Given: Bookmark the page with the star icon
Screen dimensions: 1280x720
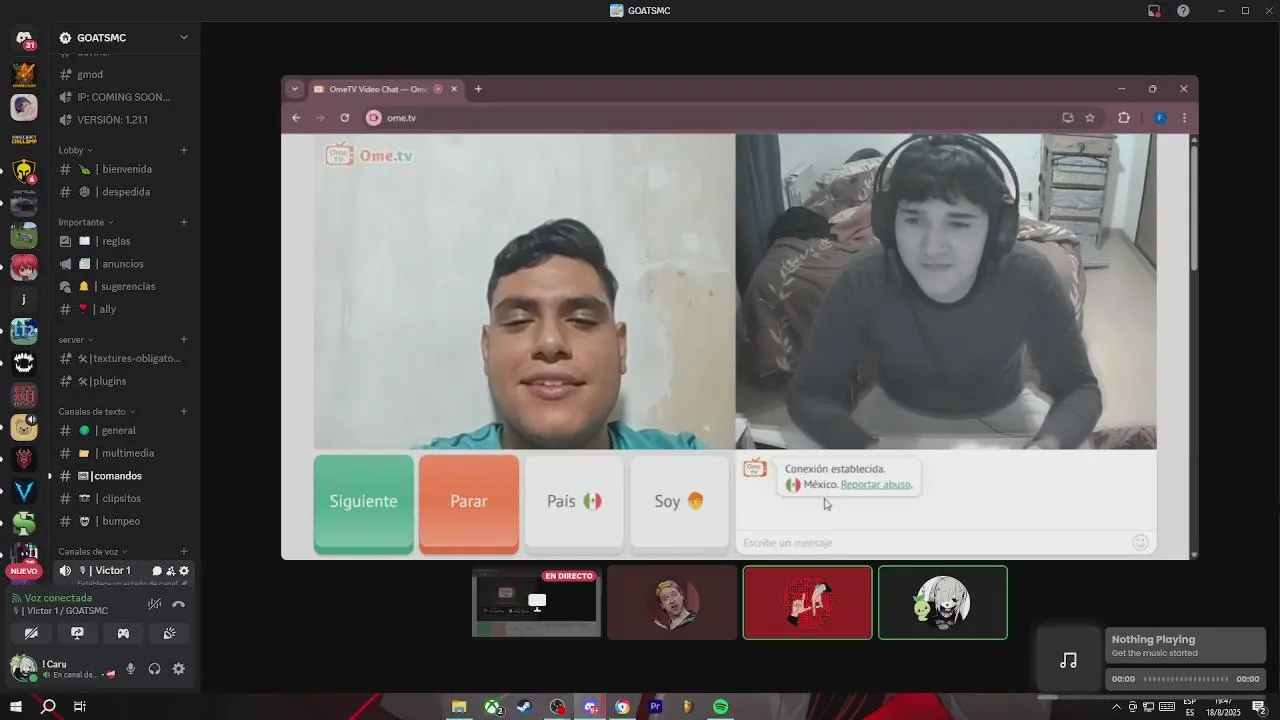Looking at the screenshot, I should pos(1090,118).
